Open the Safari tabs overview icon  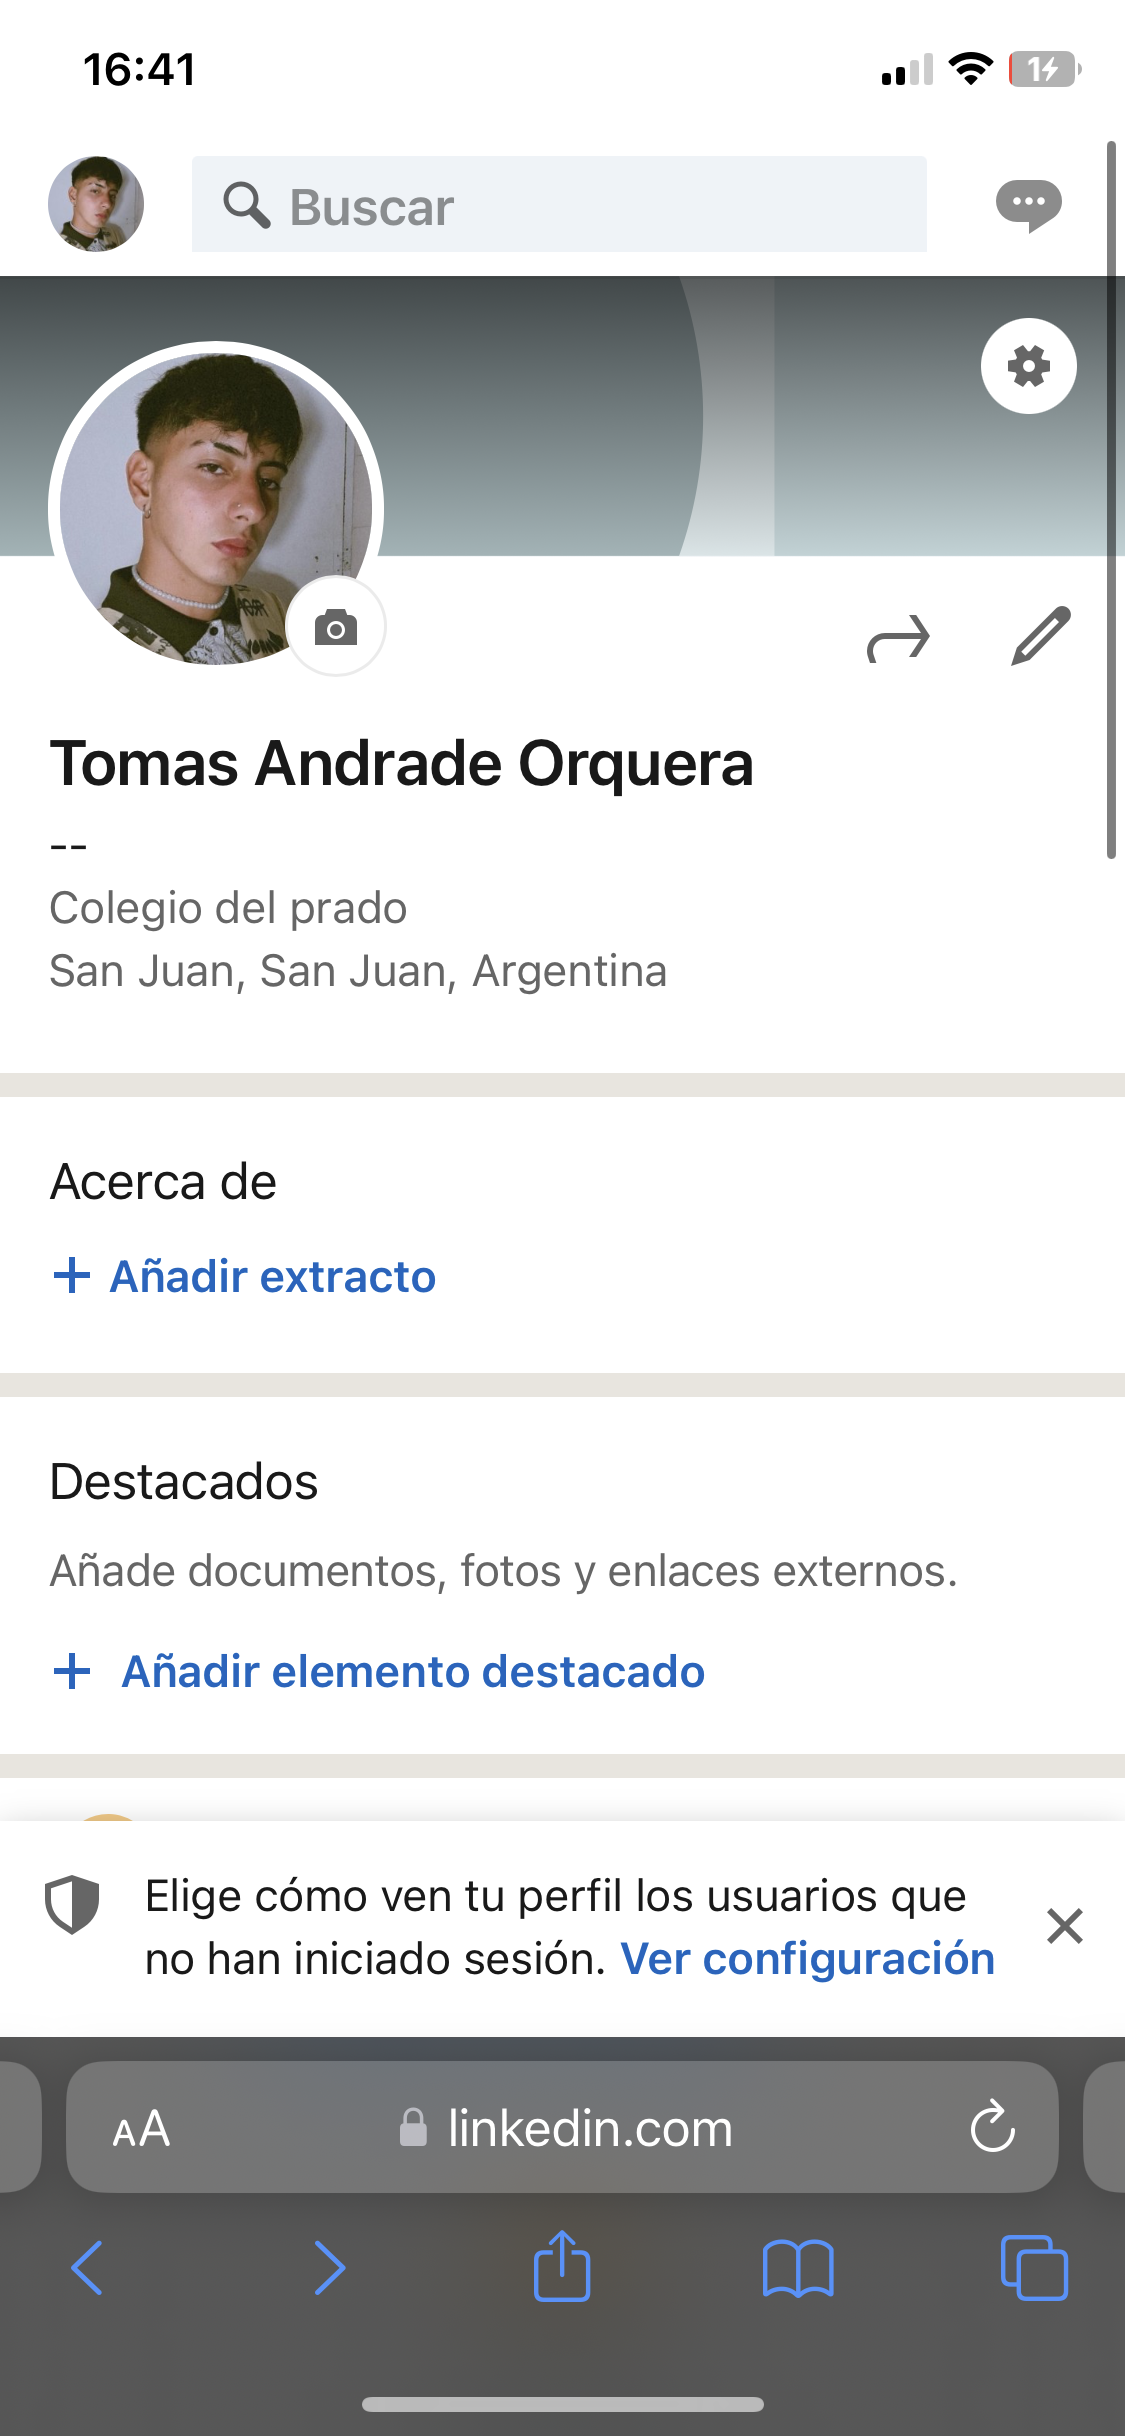point(1034,2268)
